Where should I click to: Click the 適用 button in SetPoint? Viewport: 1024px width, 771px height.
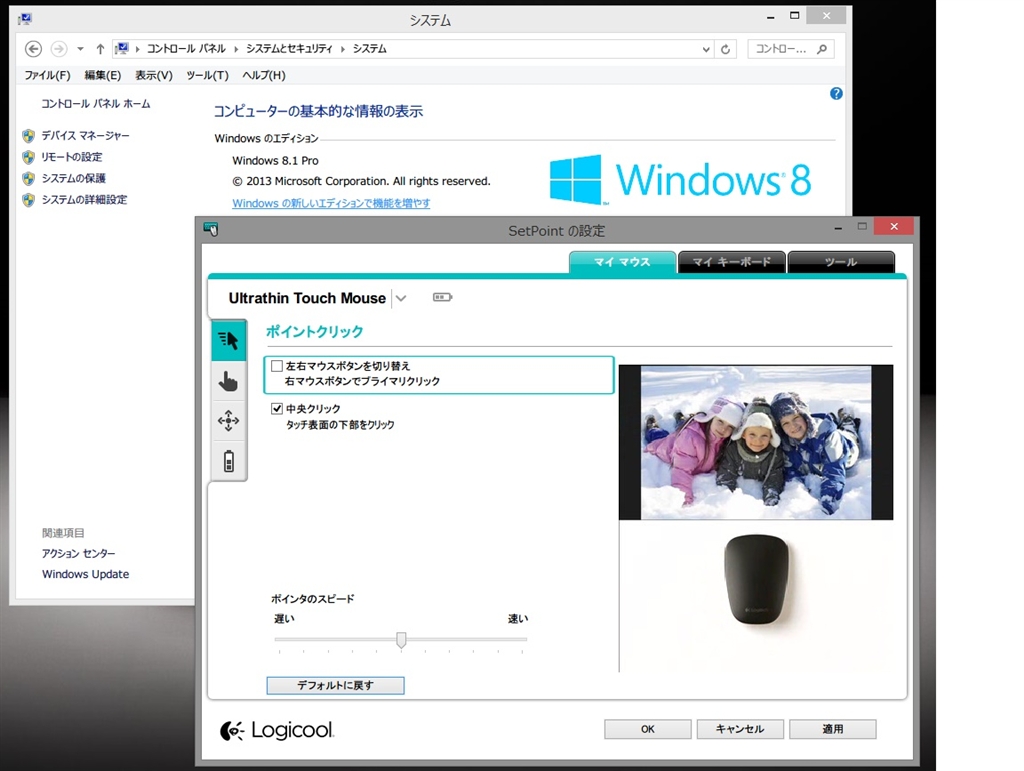[x=833, y=729]
